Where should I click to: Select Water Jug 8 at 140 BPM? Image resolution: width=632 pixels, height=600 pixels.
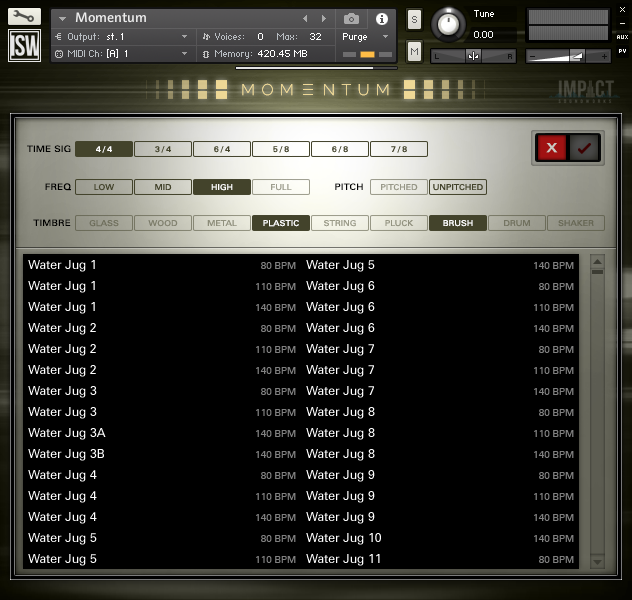(x=440, y=454)
